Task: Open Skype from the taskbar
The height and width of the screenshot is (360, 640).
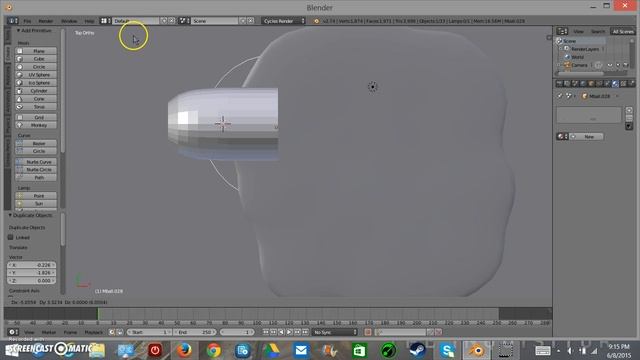Action: (x=447, y=350)
